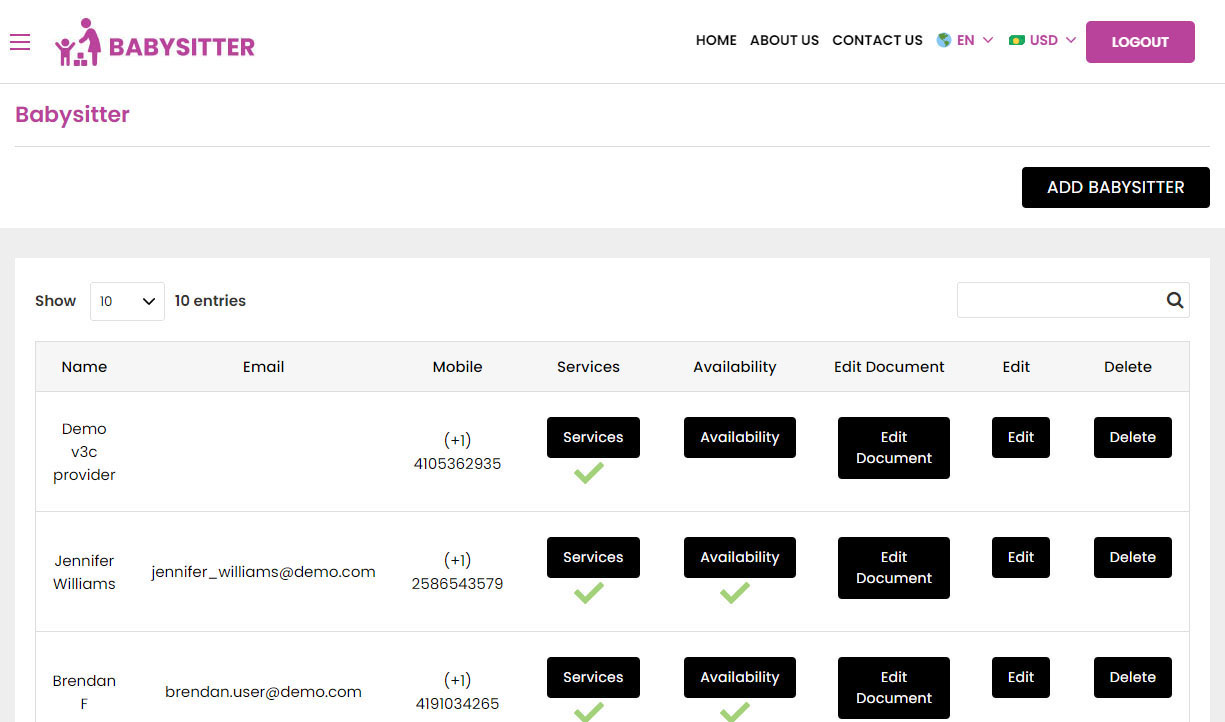Delete the Demo v3c provider entry
The width and height of the screenshot is (1225, 722).
coord(1132,437)
